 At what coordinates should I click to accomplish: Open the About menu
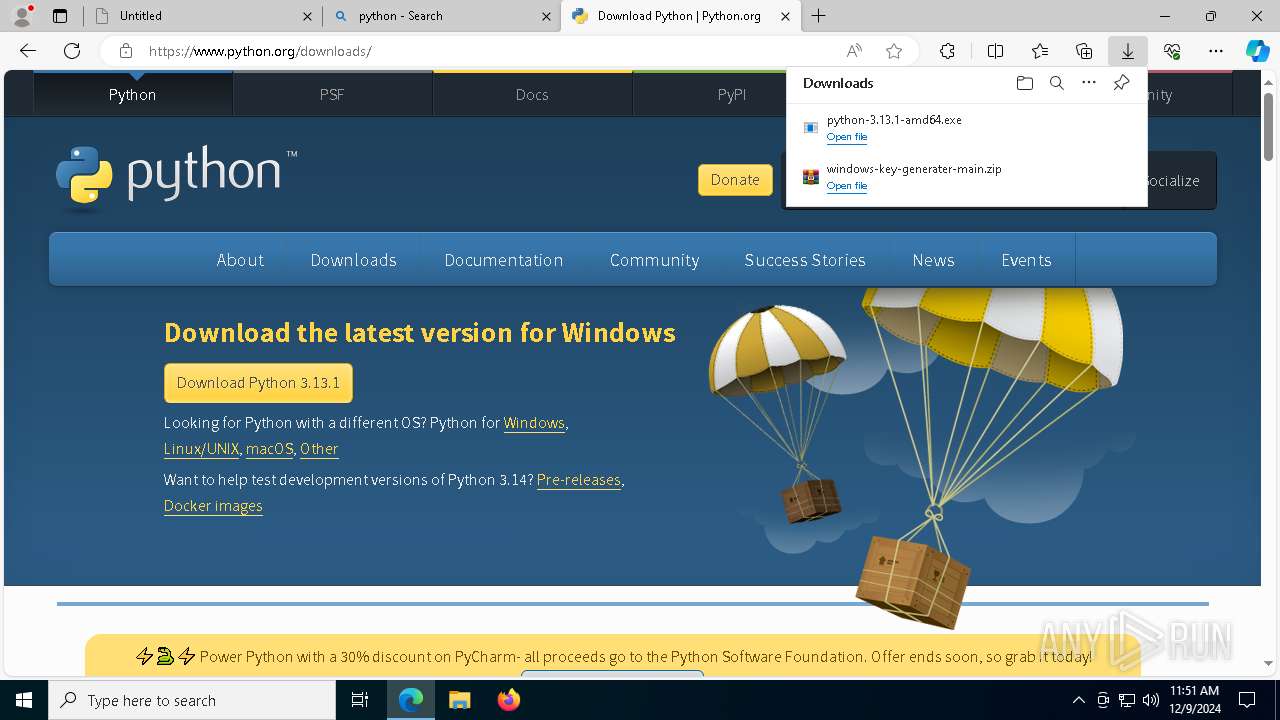point(240,260)
